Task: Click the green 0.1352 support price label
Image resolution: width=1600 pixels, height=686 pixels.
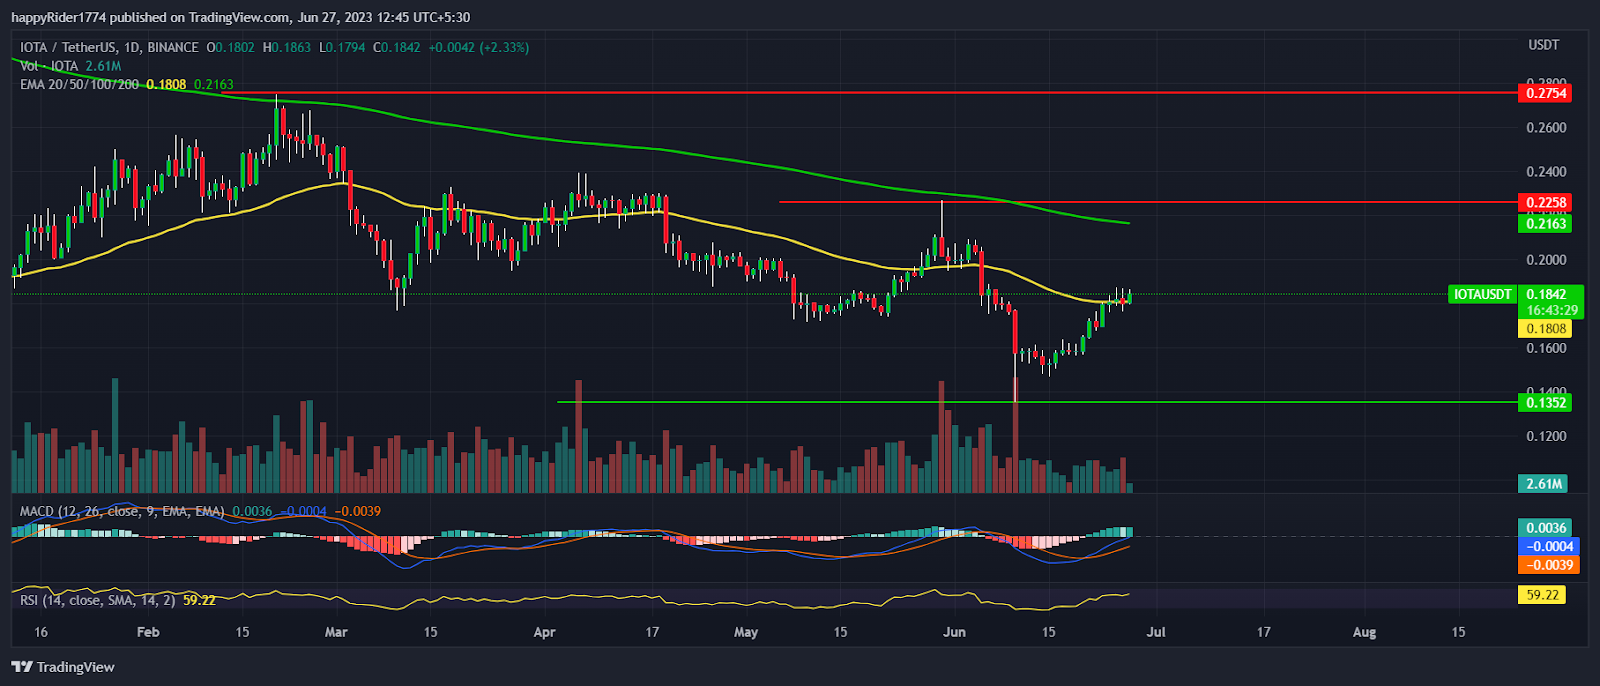Action: [x=1545, y=402]
